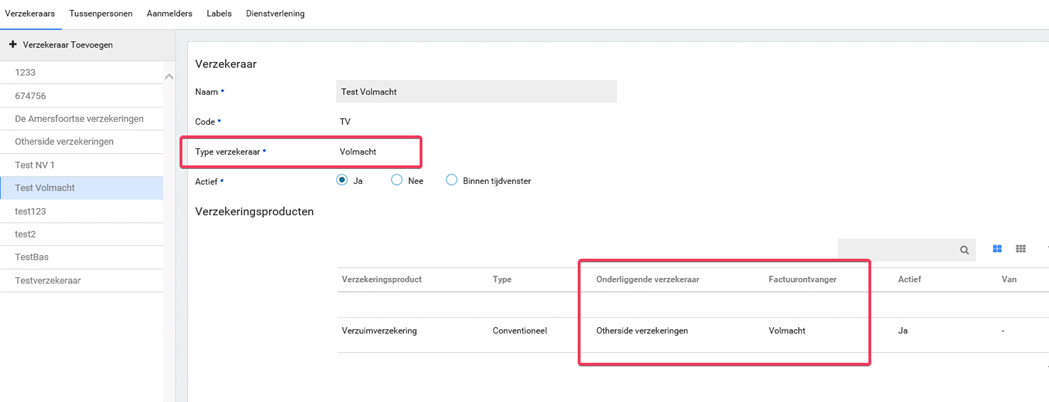
Task: Sort by Onderliggende verzekeraar column header
Action: click(647, 280)
